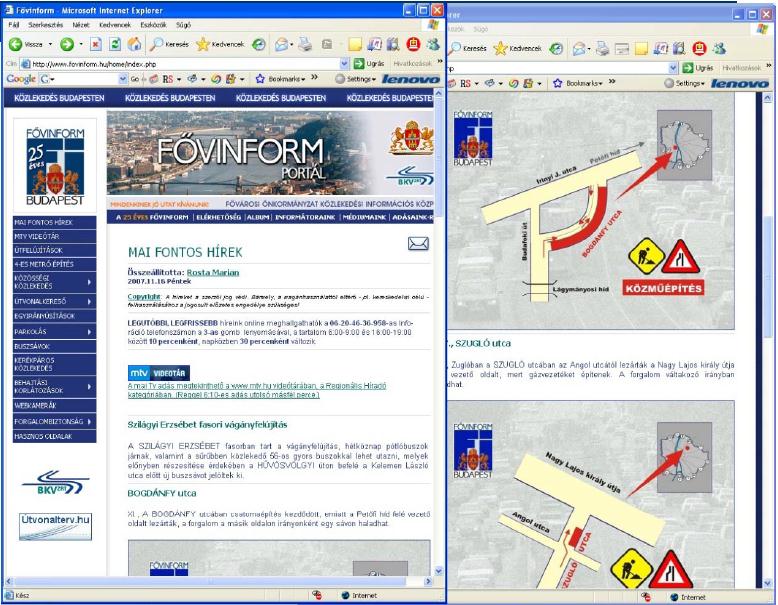
Task: Open address bar dropdown in front window
Action: [344, 64]
